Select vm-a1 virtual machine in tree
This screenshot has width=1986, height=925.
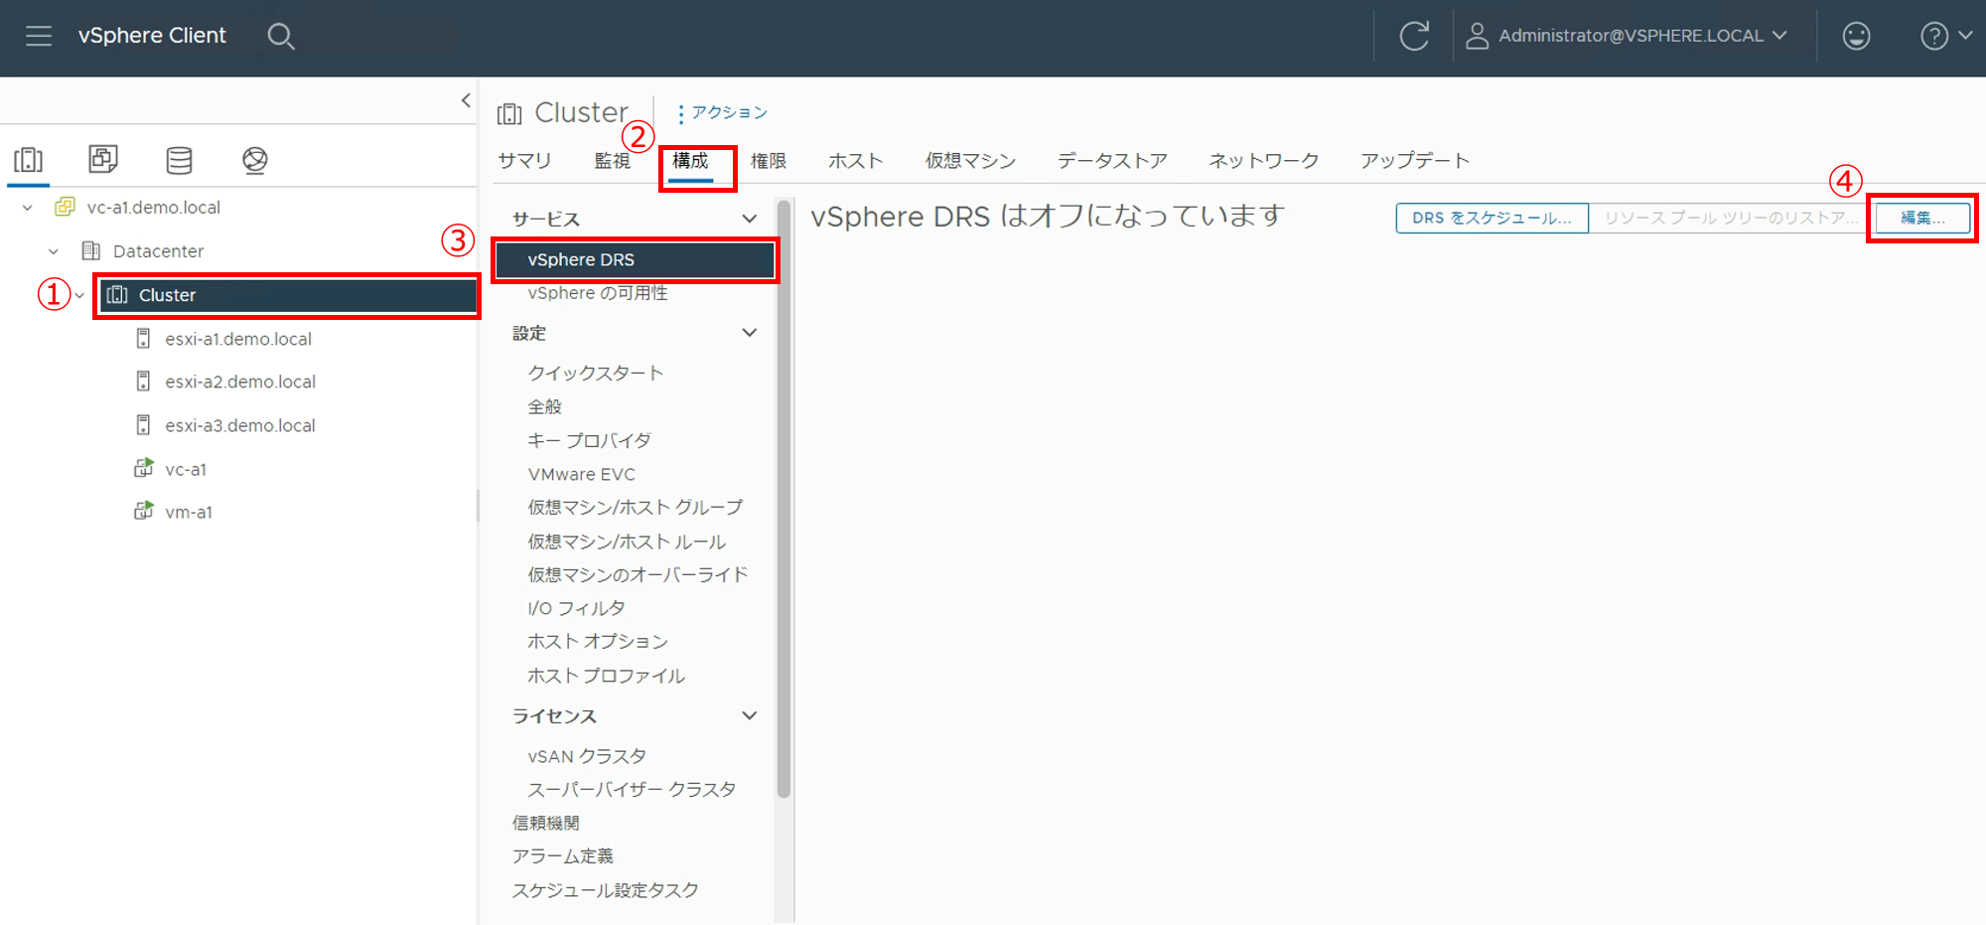189,512
